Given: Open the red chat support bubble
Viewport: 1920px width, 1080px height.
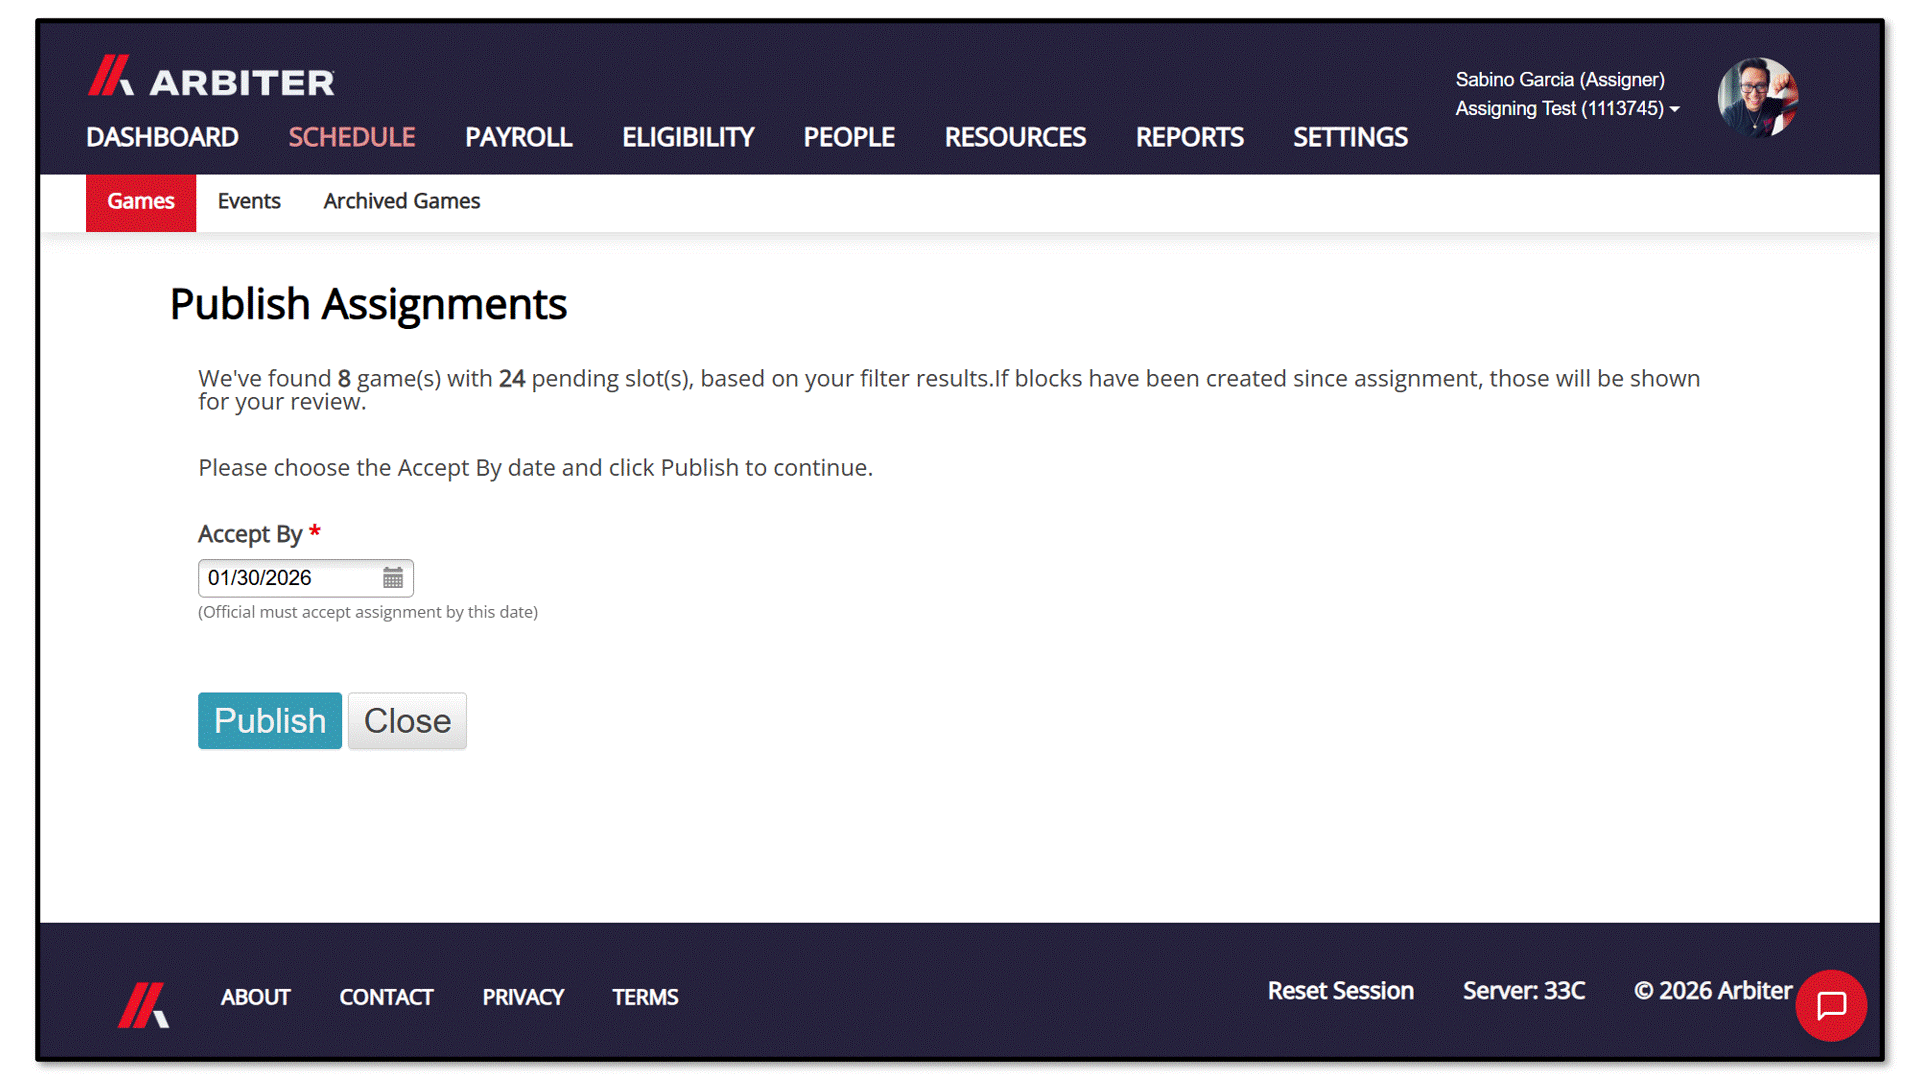Looking at the screenshot, I should tap(1831, 1005).
